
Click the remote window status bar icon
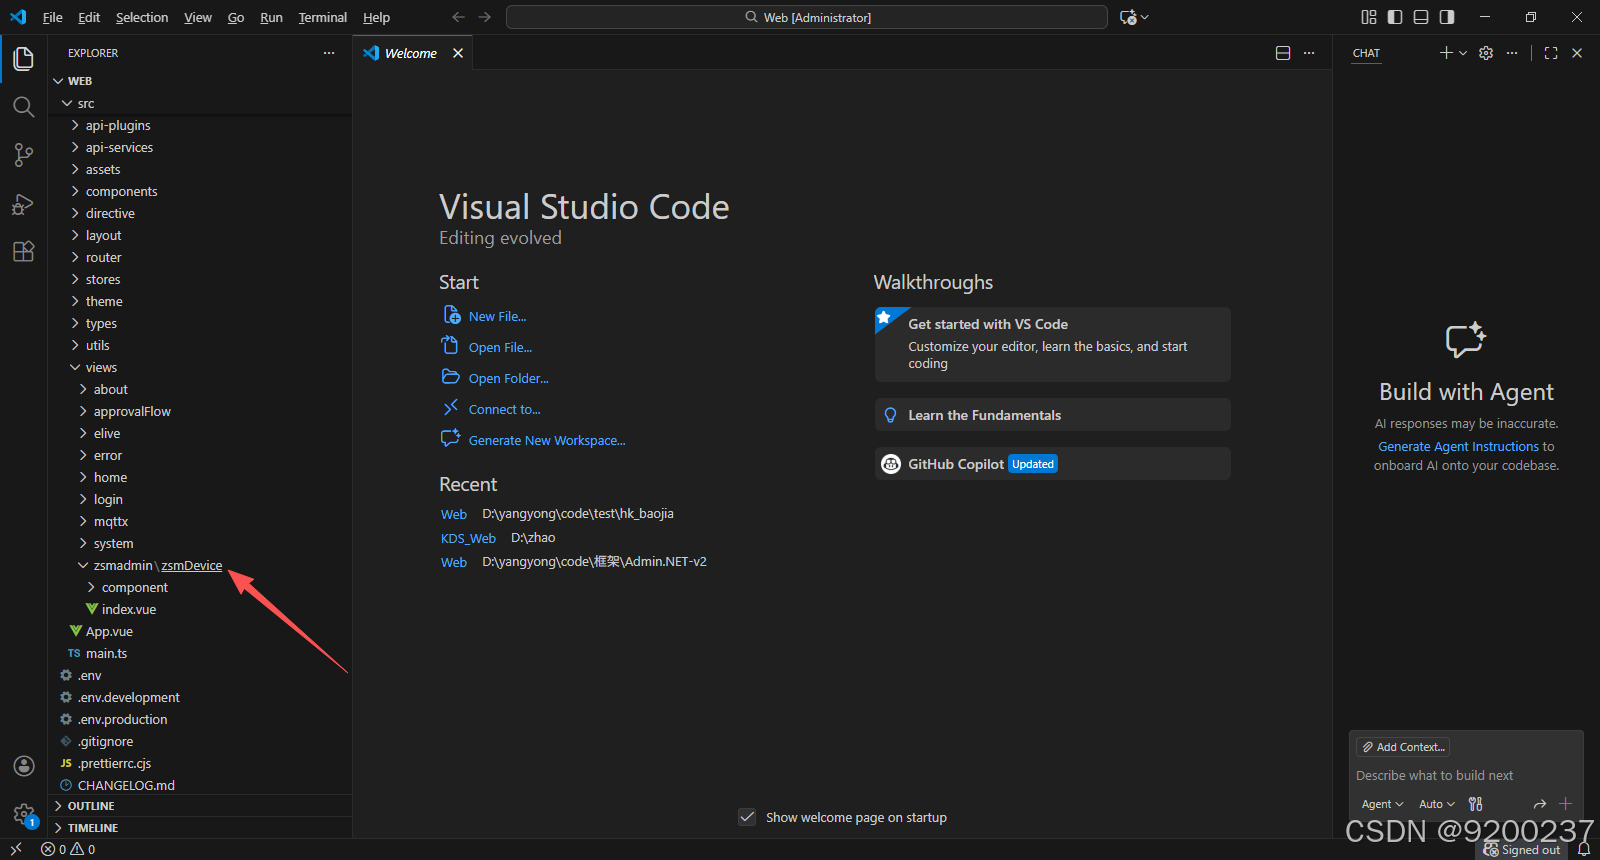coord(16,849)
